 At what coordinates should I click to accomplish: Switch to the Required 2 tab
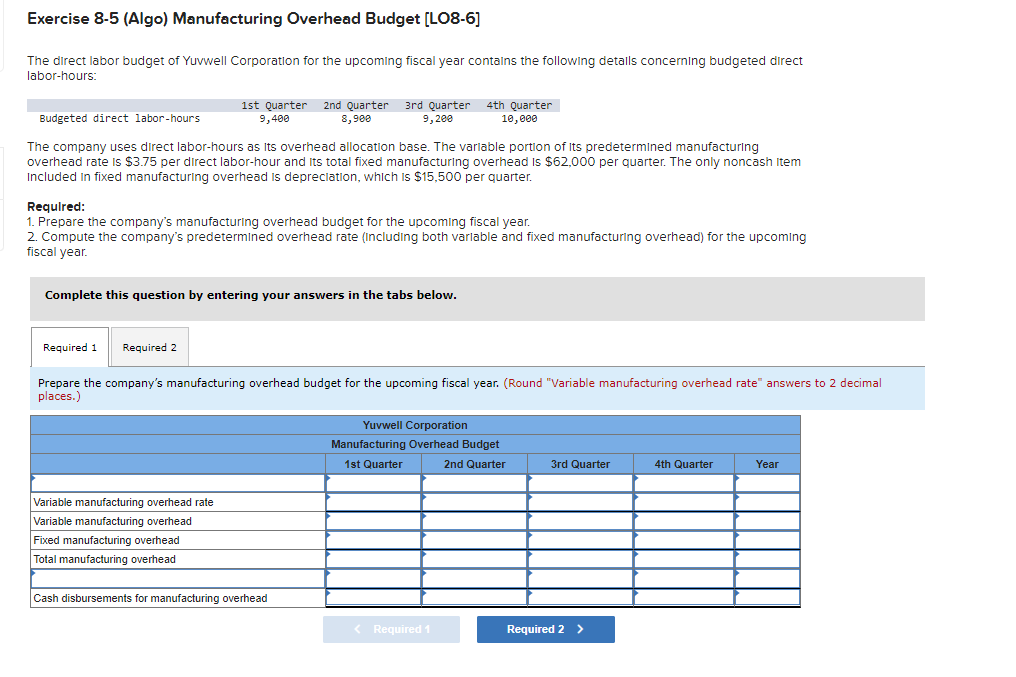pos(150,347)
